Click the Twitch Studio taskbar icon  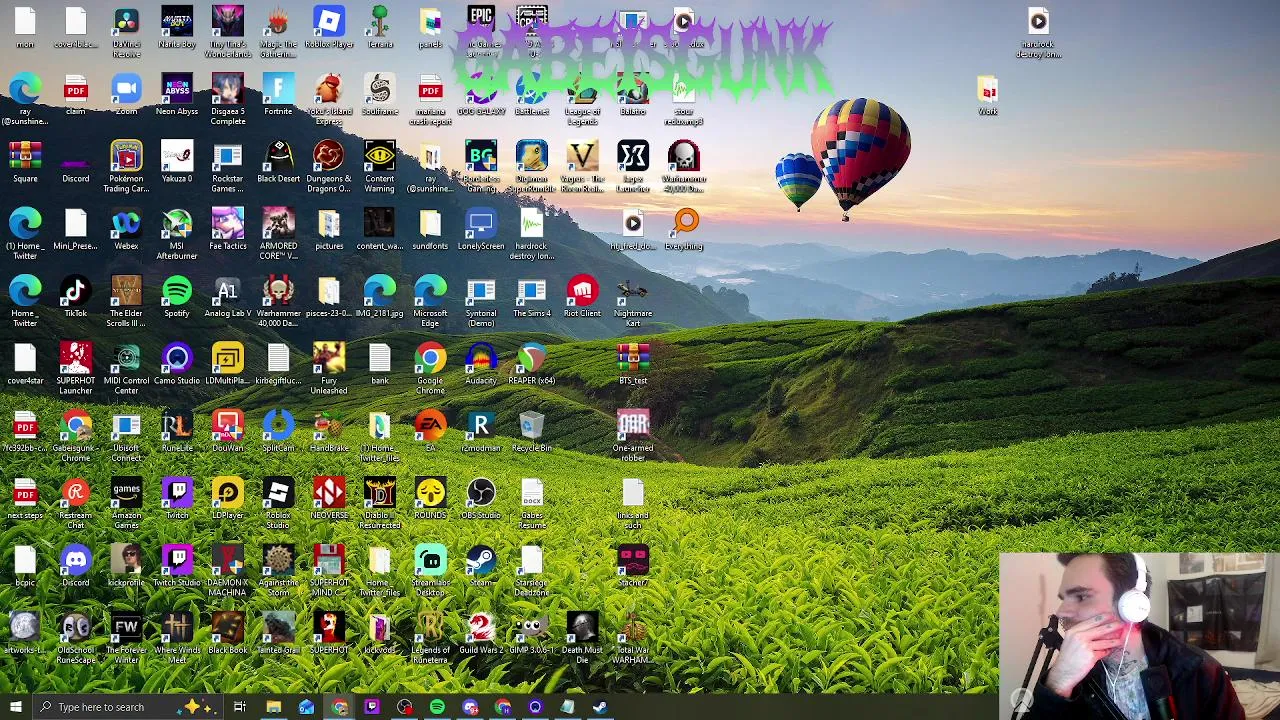point(372,707)
